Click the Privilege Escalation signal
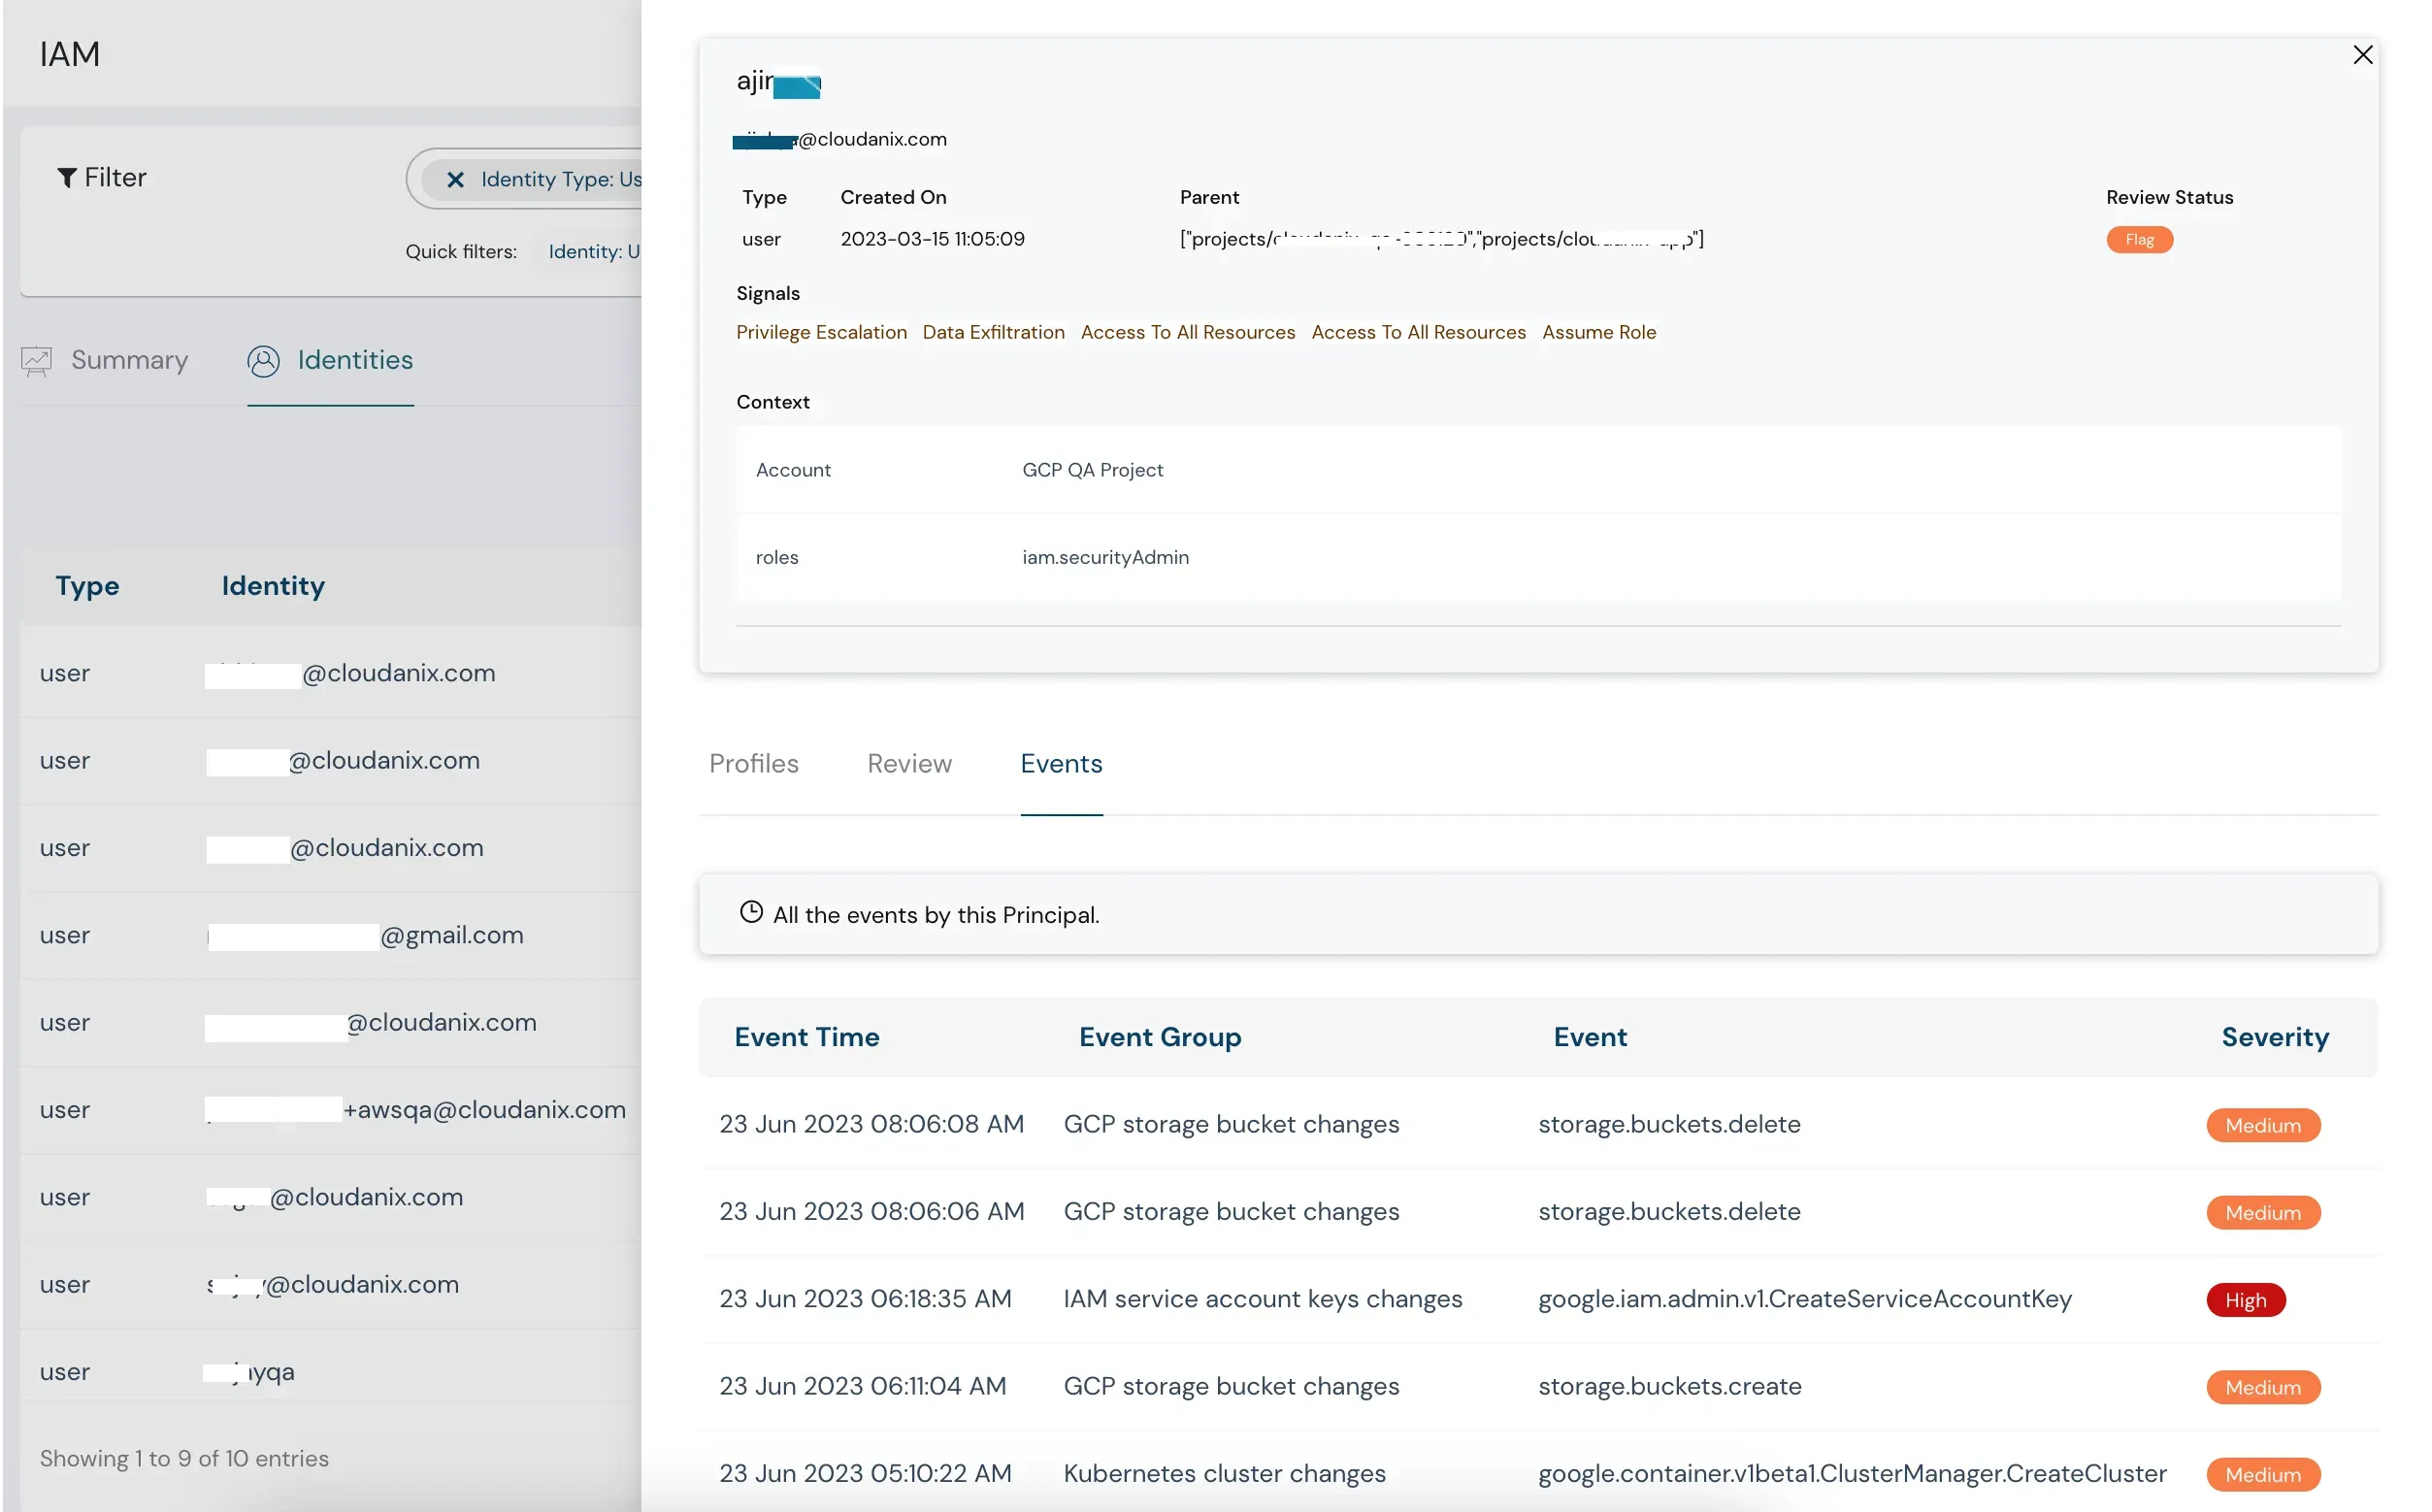Screen dimensions: 2432x1512 [x=820, y=332]
